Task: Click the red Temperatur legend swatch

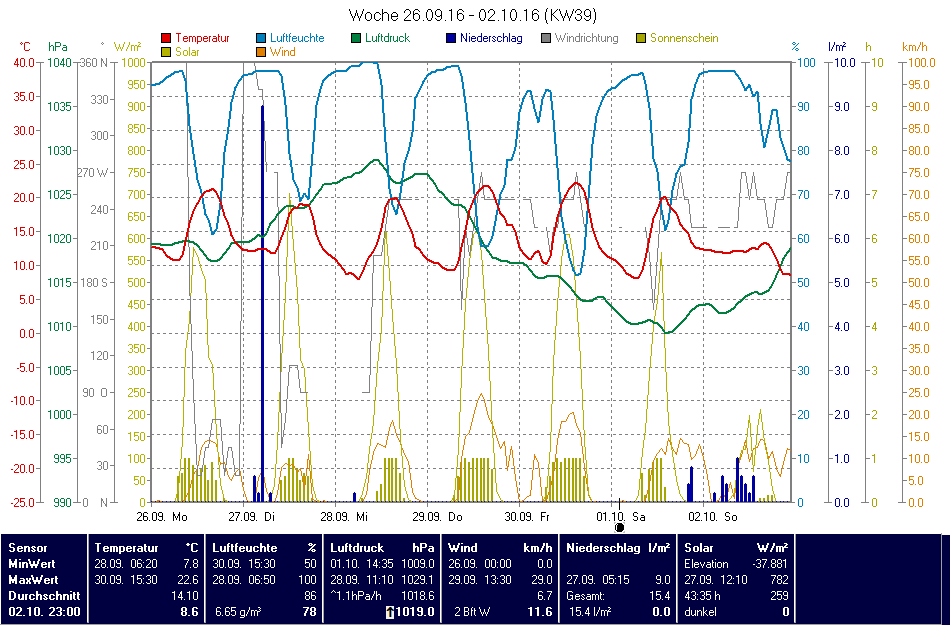Action: [166, 38]
